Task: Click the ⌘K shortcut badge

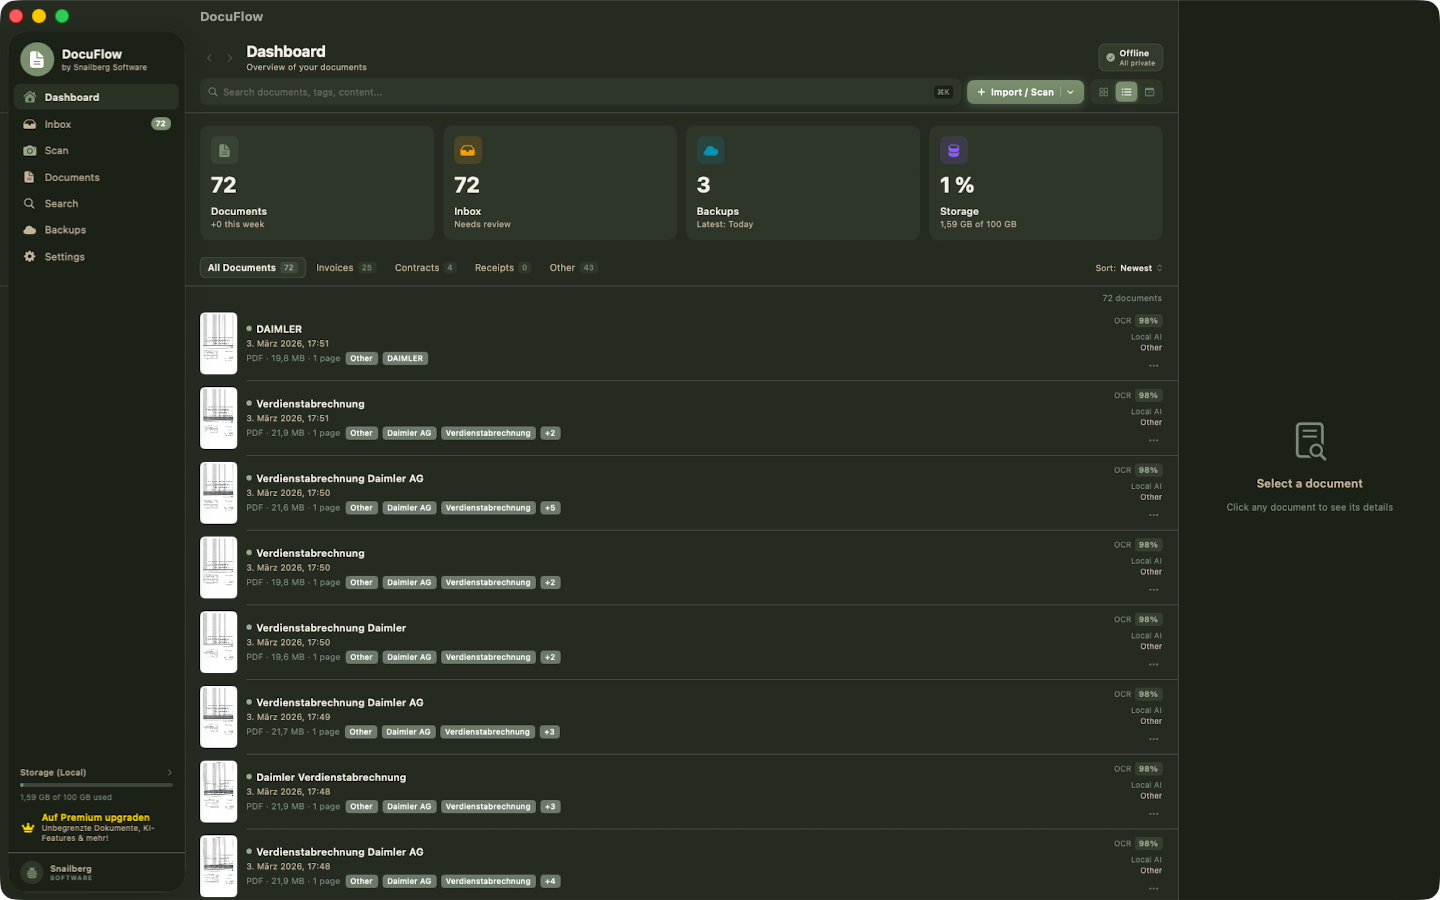Action: pyautogui.click(x=943, y=92)
